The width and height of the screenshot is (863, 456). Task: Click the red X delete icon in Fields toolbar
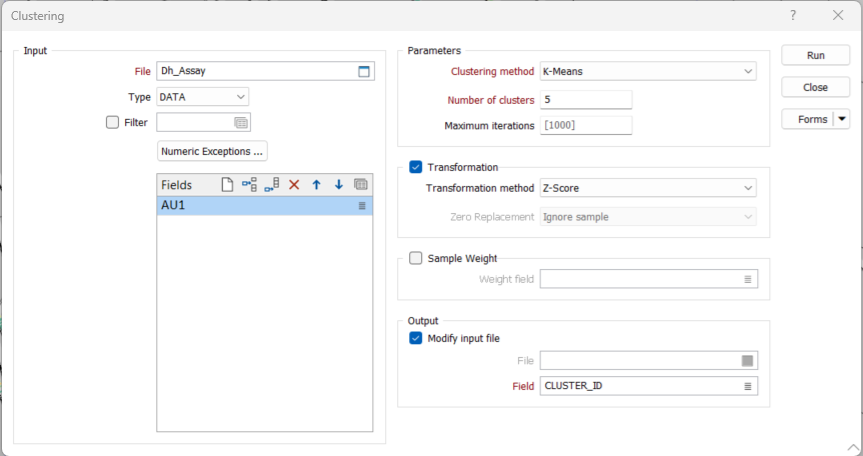pos(294,185)
